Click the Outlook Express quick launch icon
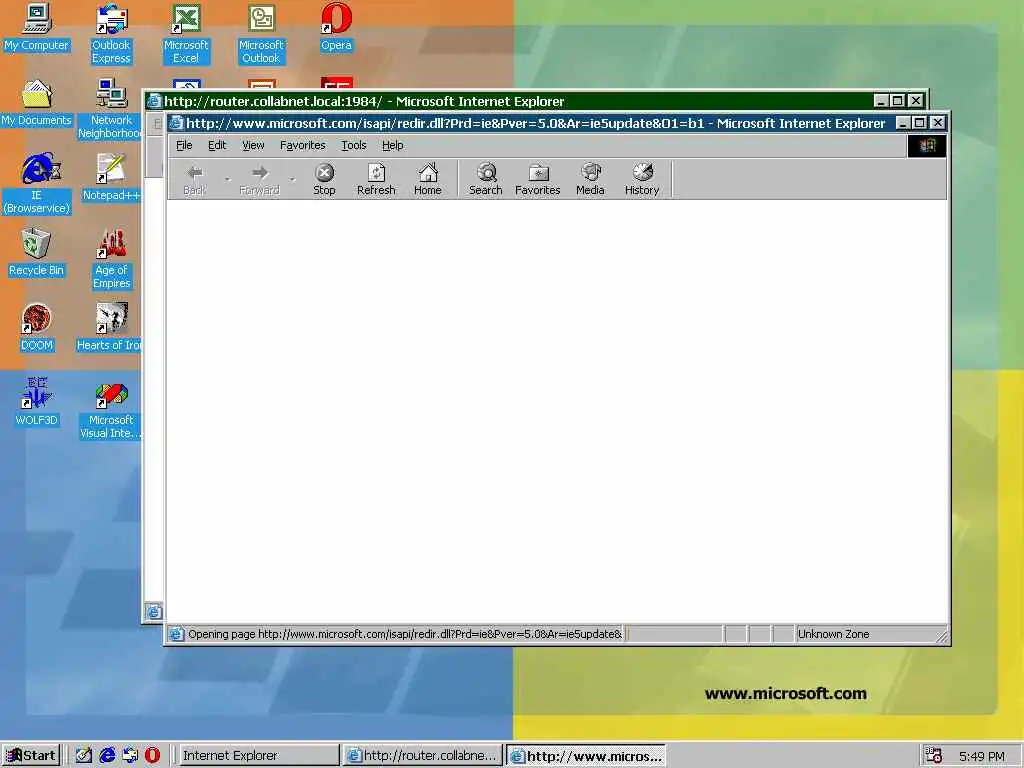Viewport: 1024px width, 768px height. tap(130, 756)
